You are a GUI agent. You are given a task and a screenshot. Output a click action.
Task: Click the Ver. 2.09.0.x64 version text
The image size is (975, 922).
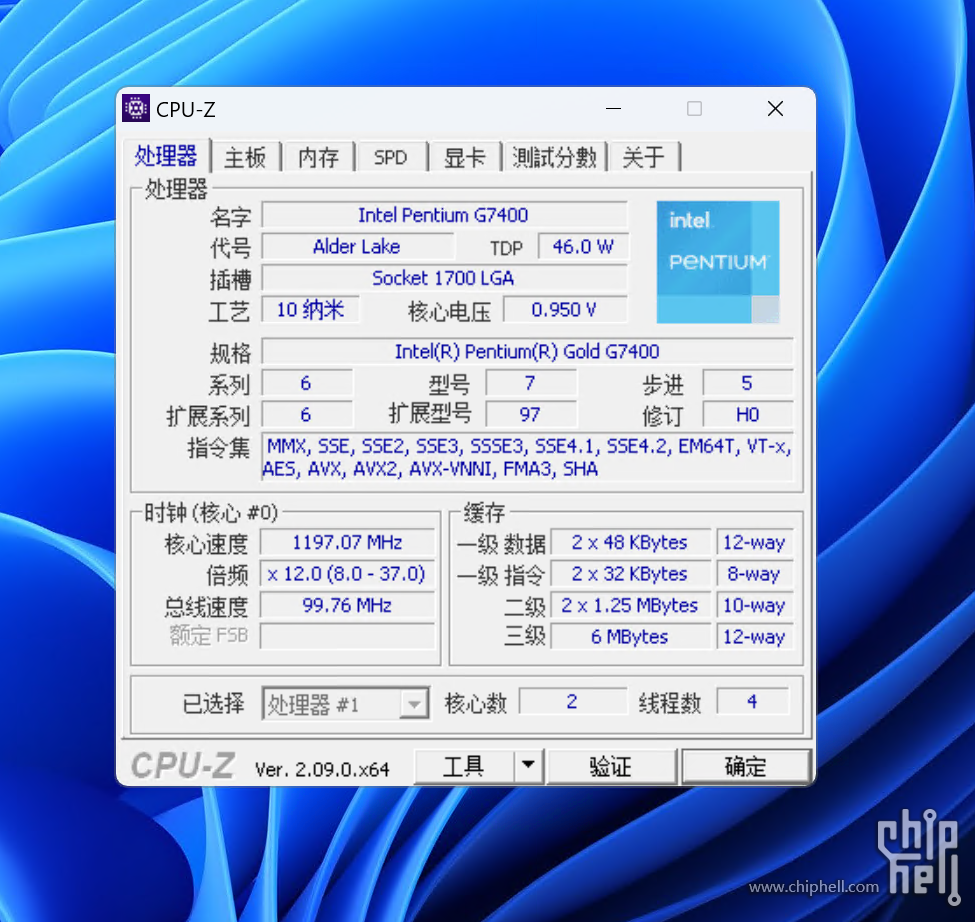point(322,770)
